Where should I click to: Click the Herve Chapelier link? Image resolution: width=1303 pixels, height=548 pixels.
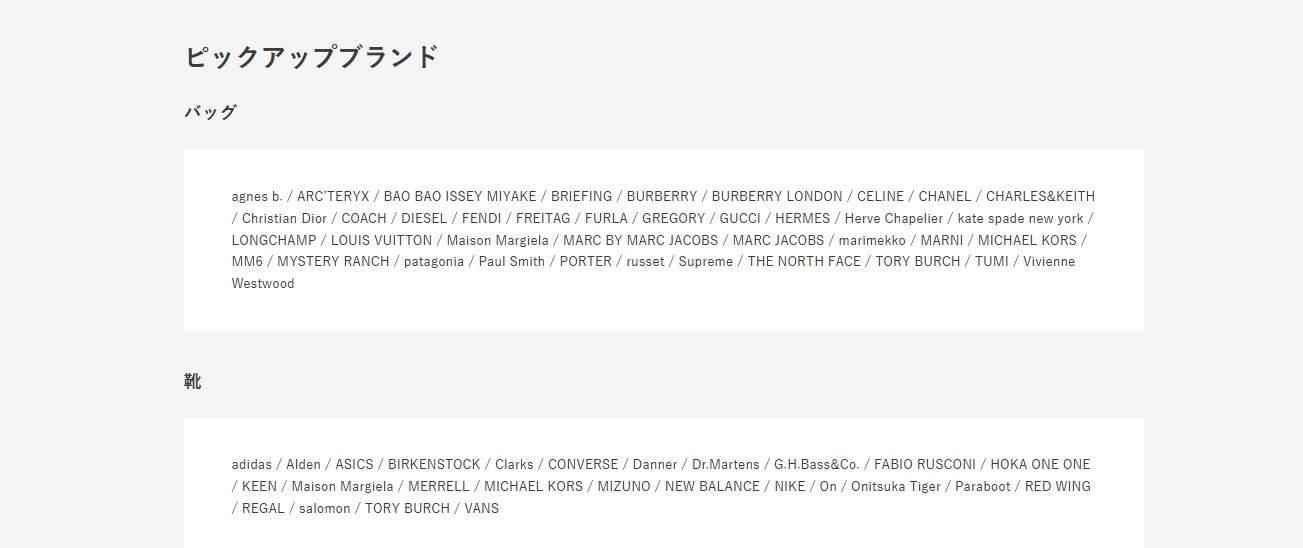coord(894,219)
